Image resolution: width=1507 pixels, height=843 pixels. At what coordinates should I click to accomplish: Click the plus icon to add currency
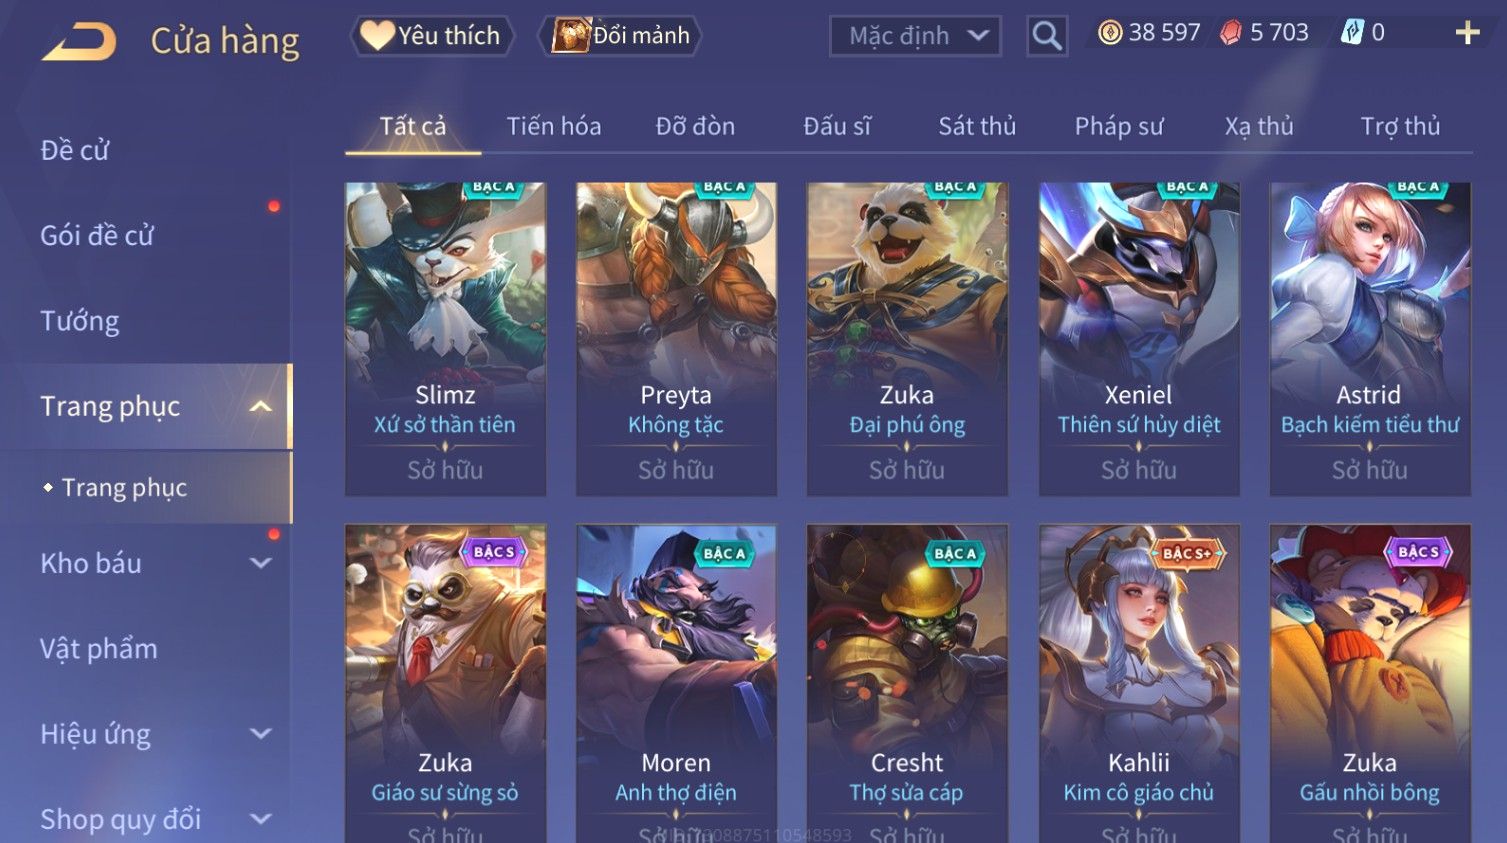pyautogui.click(x=1467, y=33)
